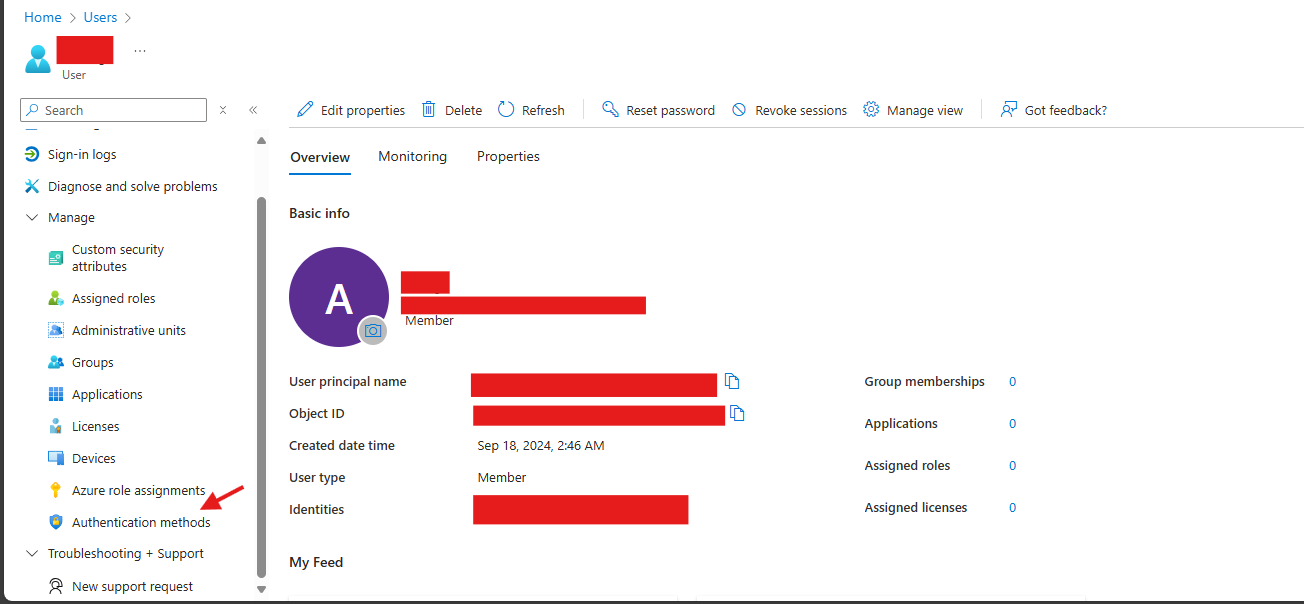The image size is (1304, 604).
Task: Switch to the Monitoring tab
Action: point(412,157)
